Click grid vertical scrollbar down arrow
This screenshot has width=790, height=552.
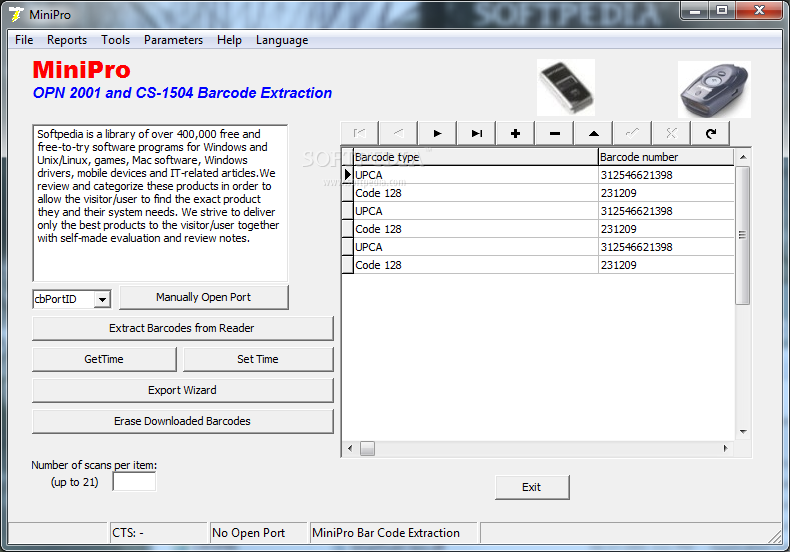[743, 432]
